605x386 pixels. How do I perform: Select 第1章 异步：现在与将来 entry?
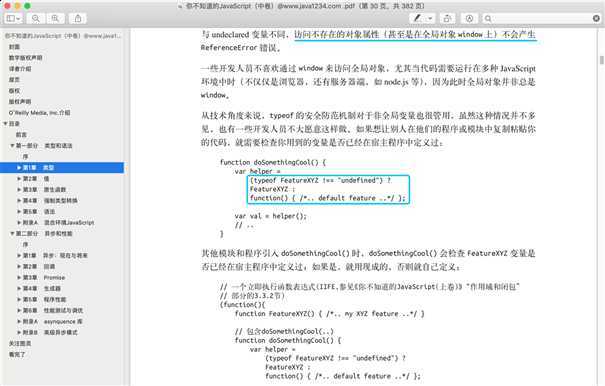coord(55,256)
